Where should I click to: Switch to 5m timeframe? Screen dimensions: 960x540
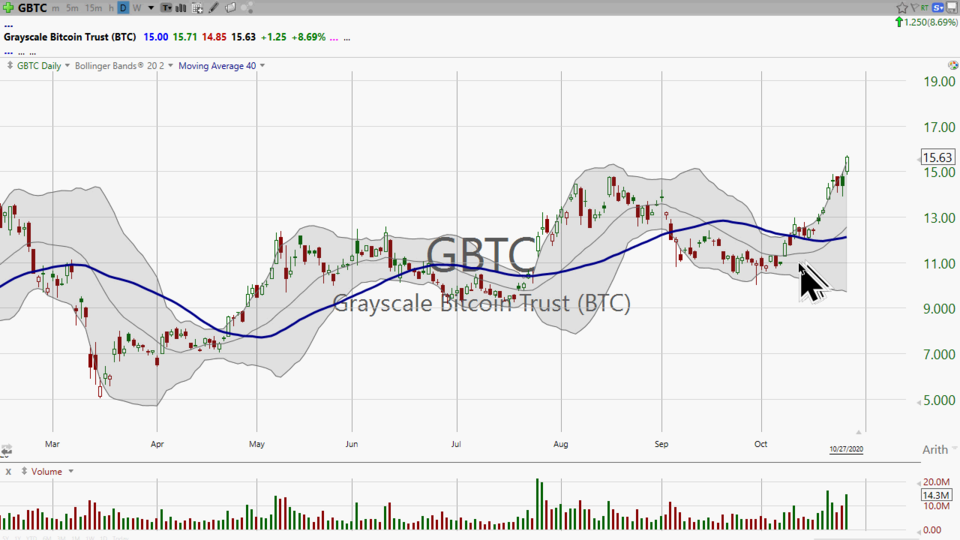click(72, 8)
